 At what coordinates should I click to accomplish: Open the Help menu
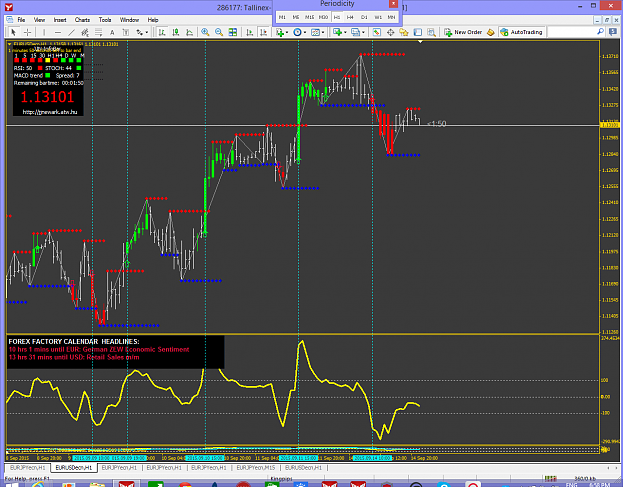[x=153, y=20]
